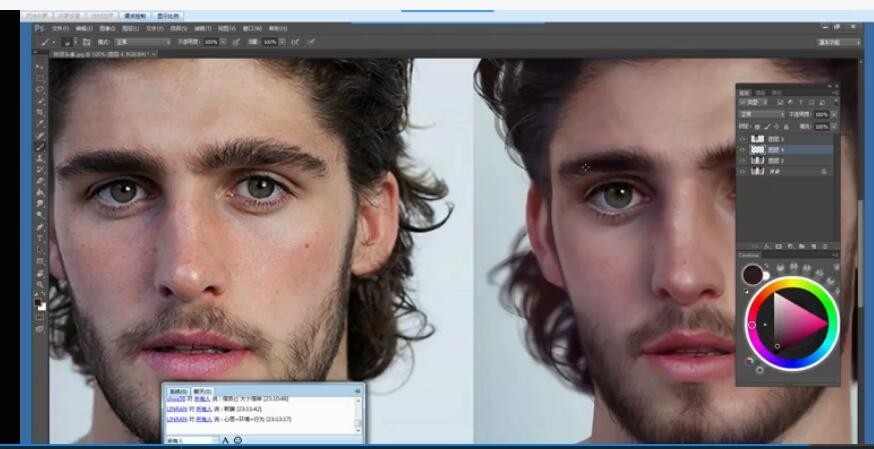This screenshot has height=449, width=874.
Task: Filter layers by type layer T icon
Action: [801, 103]
